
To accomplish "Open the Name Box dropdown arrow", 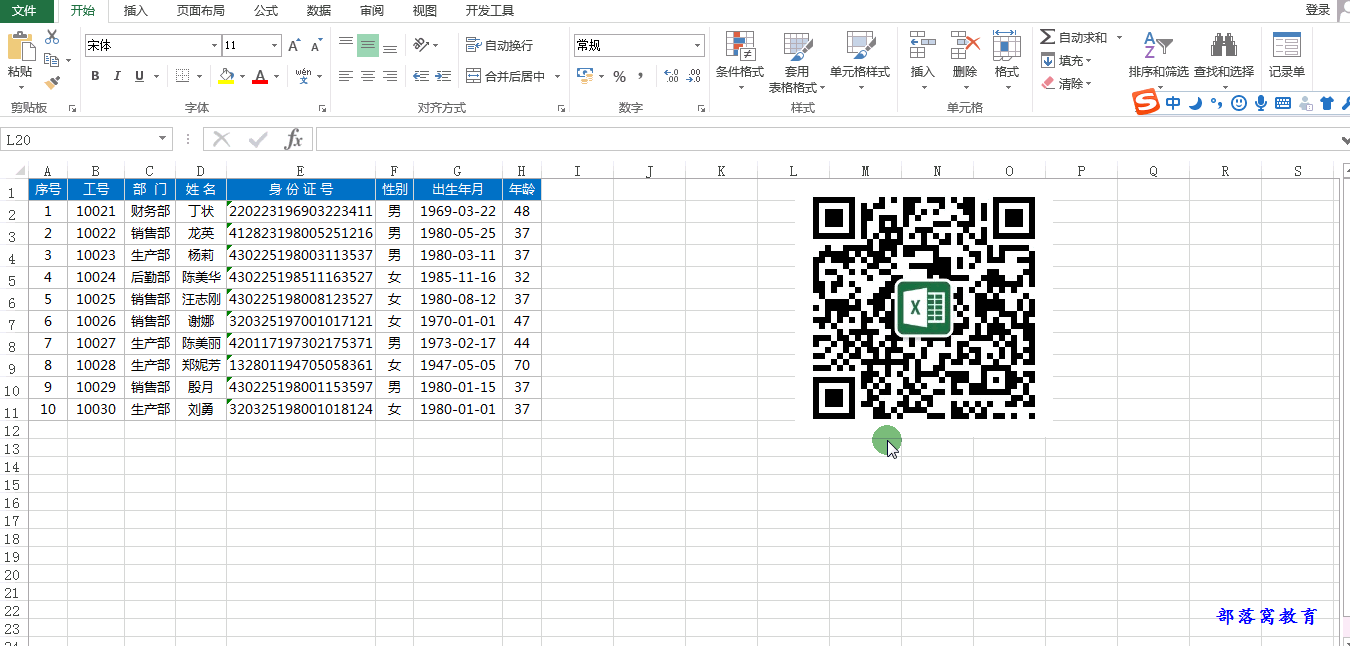I will [x=163, y=139].
